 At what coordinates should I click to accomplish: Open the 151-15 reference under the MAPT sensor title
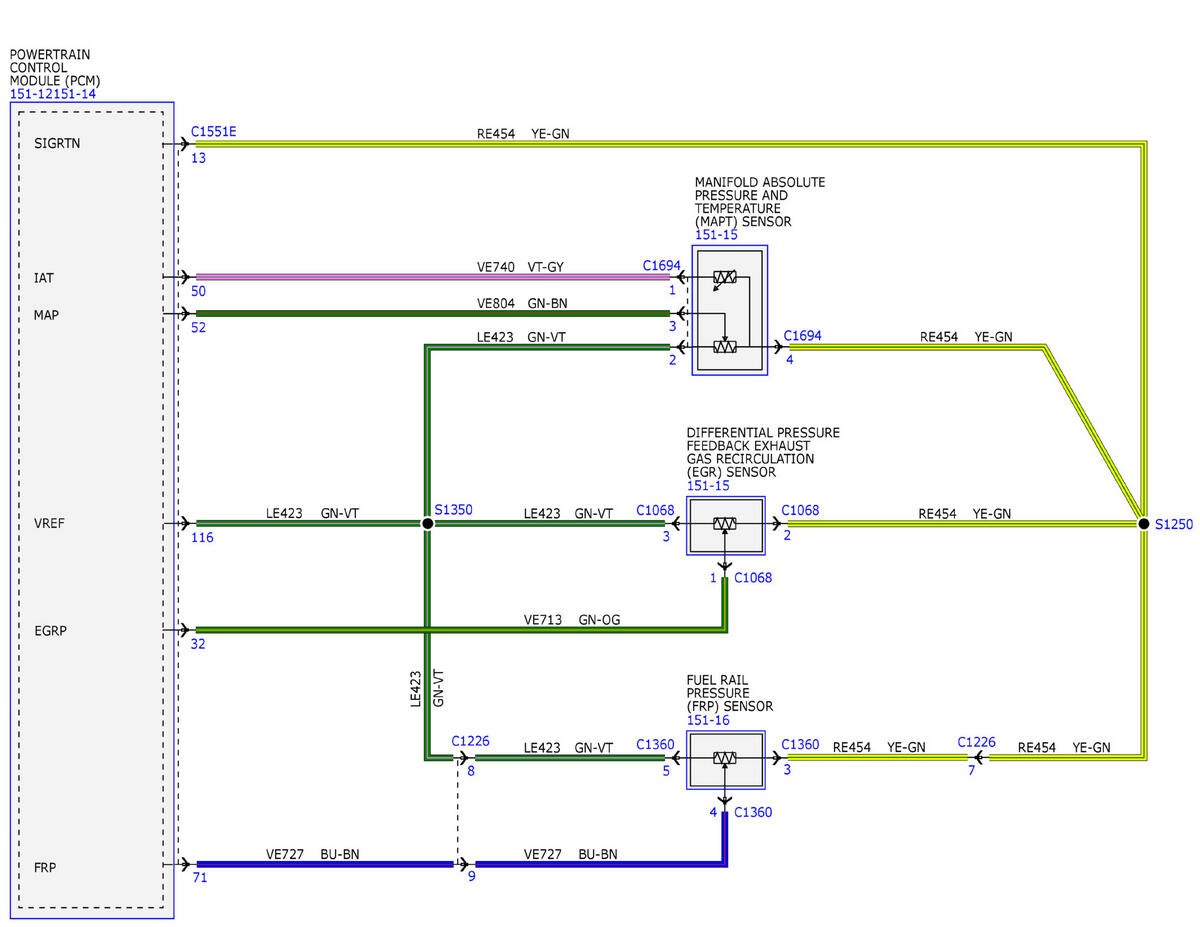pyautogui.click(x=716, y=236)
